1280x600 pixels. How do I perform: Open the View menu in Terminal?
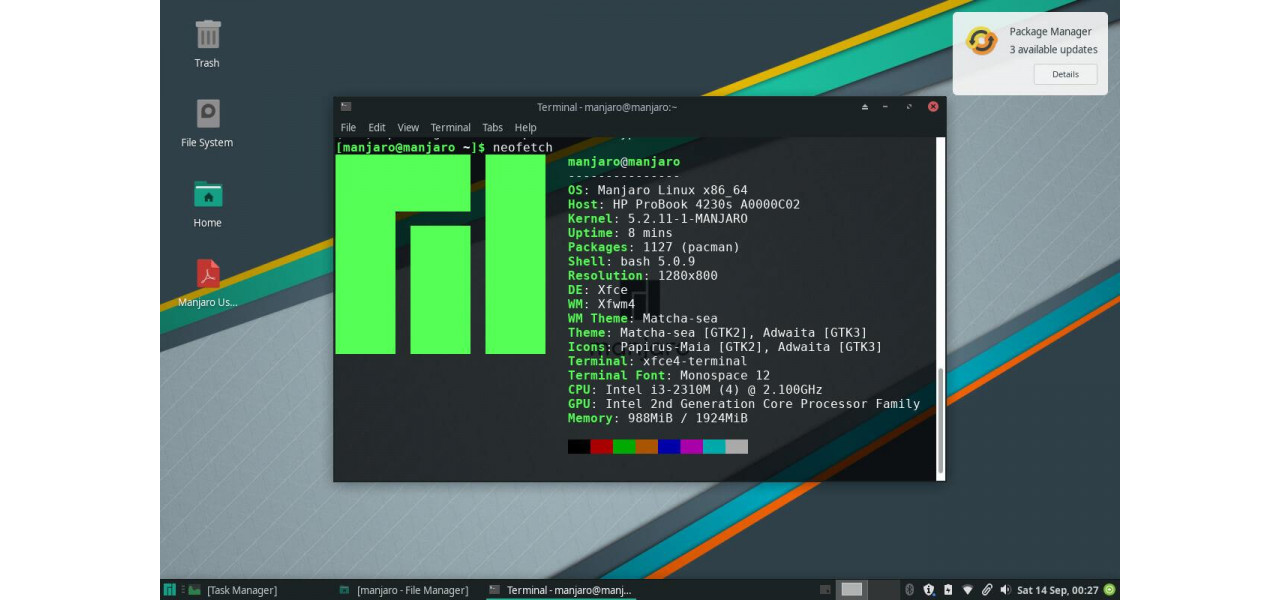tap(408, 128)
